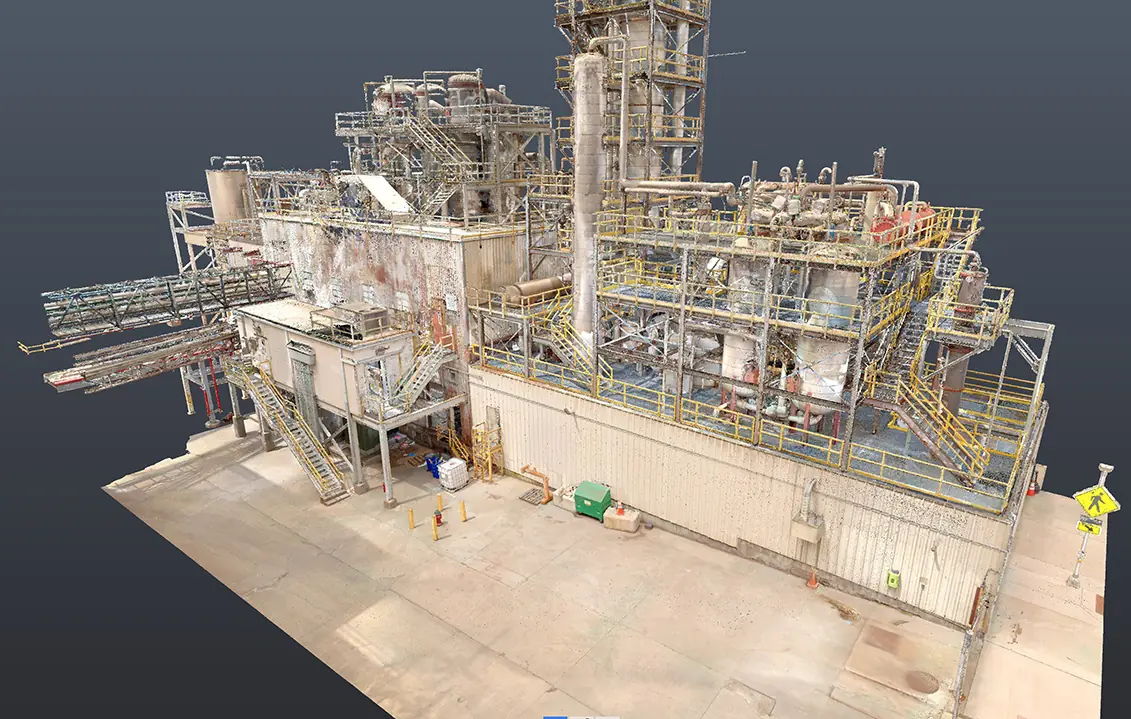Click the round manhole cover on the pavement
Screen dimensions: 1131x719
[x=921, y=681]
